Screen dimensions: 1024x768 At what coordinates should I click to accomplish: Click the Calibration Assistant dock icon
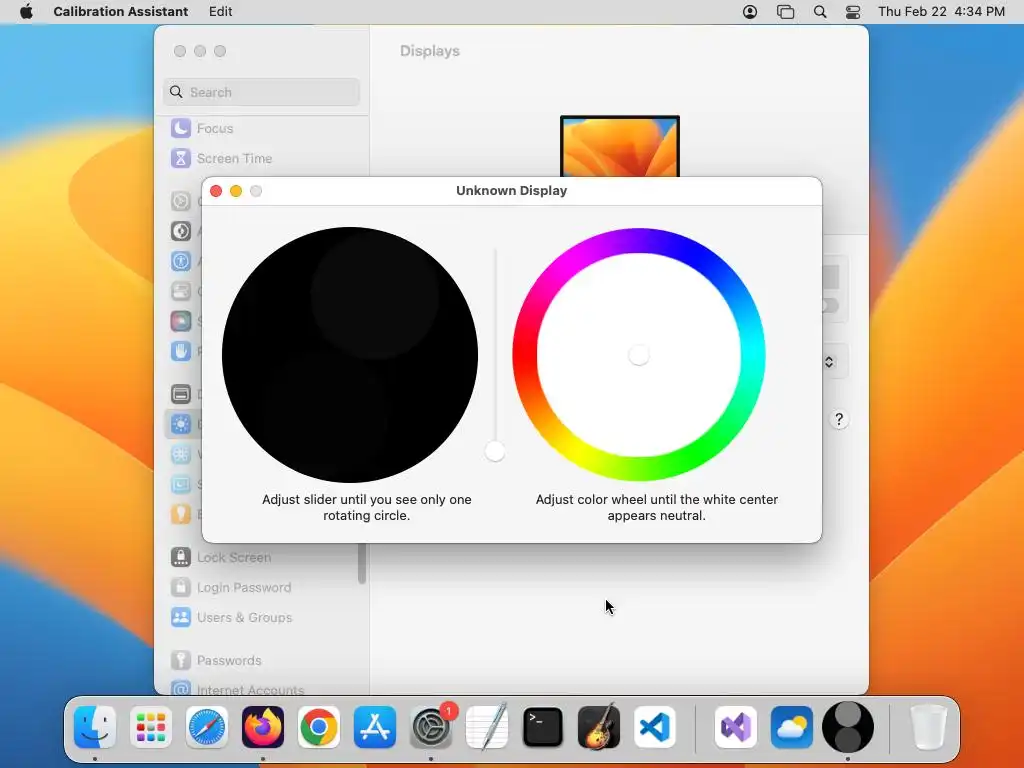[x=848, y=727]
